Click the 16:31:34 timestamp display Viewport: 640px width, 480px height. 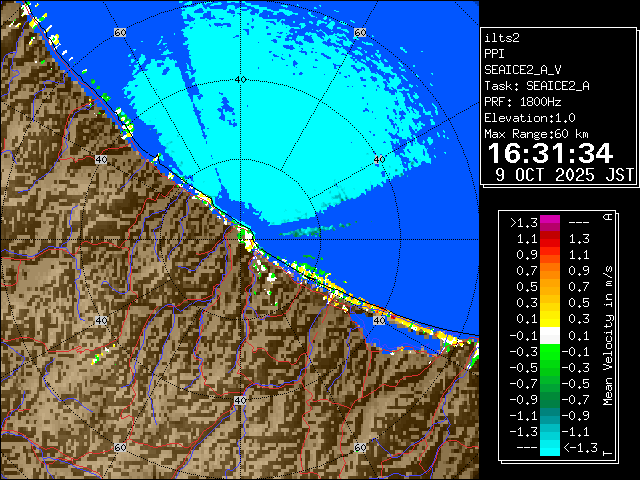pos(549,153)
